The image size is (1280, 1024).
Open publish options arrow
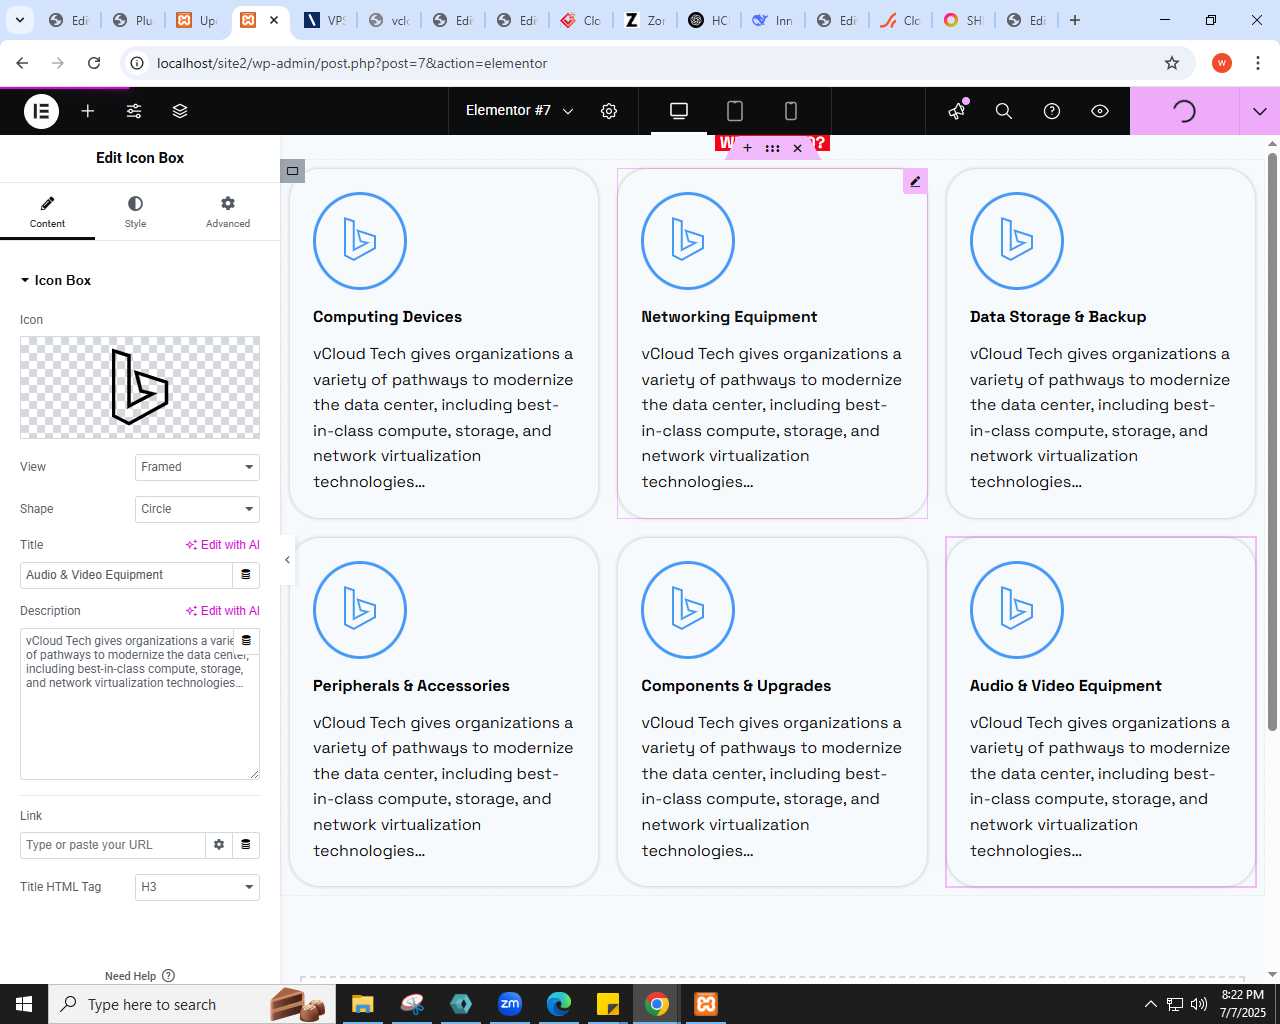[1260, 111]
